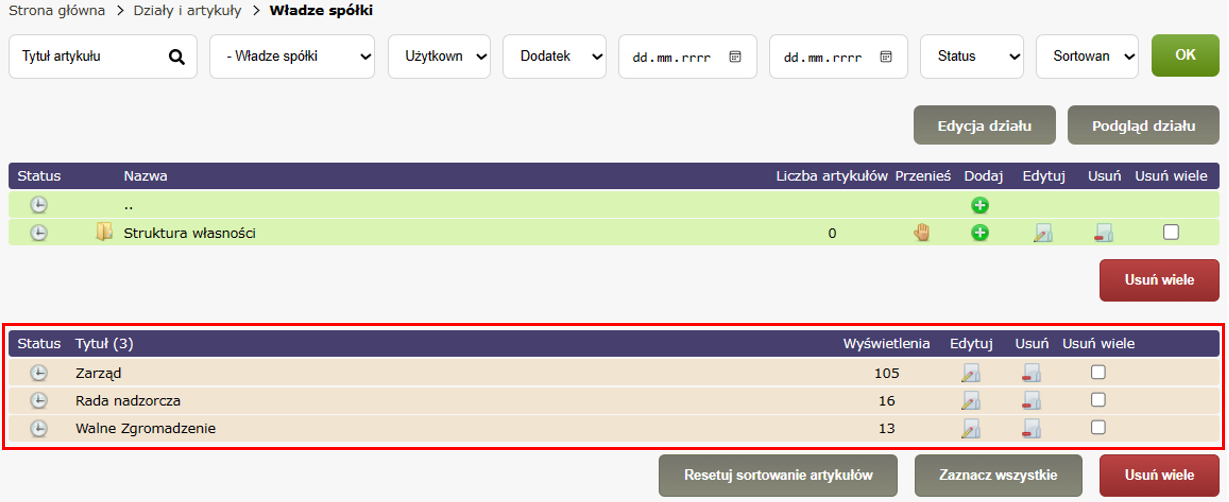Click the search magnifier icon
The width and height of the screenshot is (1229, 502).
[x=177, y=57]
